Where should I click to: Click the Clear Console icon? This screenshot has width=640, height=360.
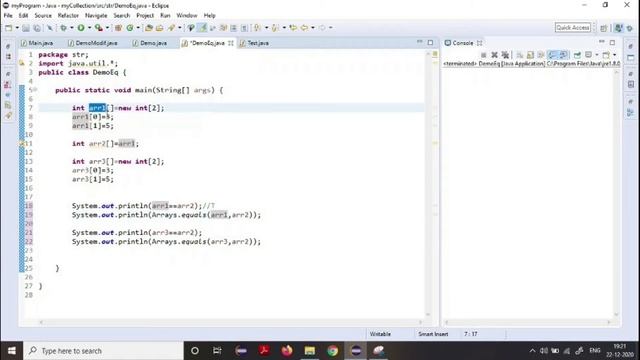[520, 55]
